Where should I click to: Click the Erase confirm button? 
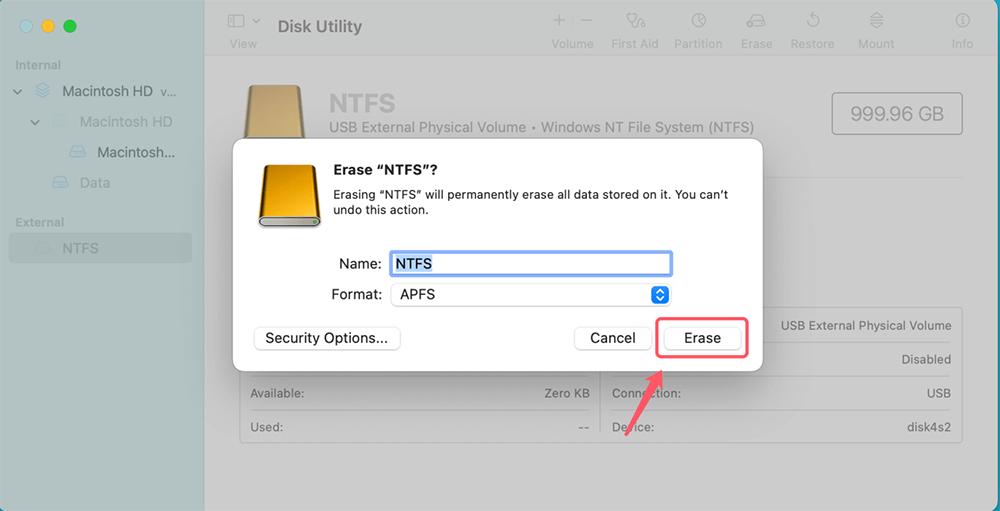coord(702,338)
